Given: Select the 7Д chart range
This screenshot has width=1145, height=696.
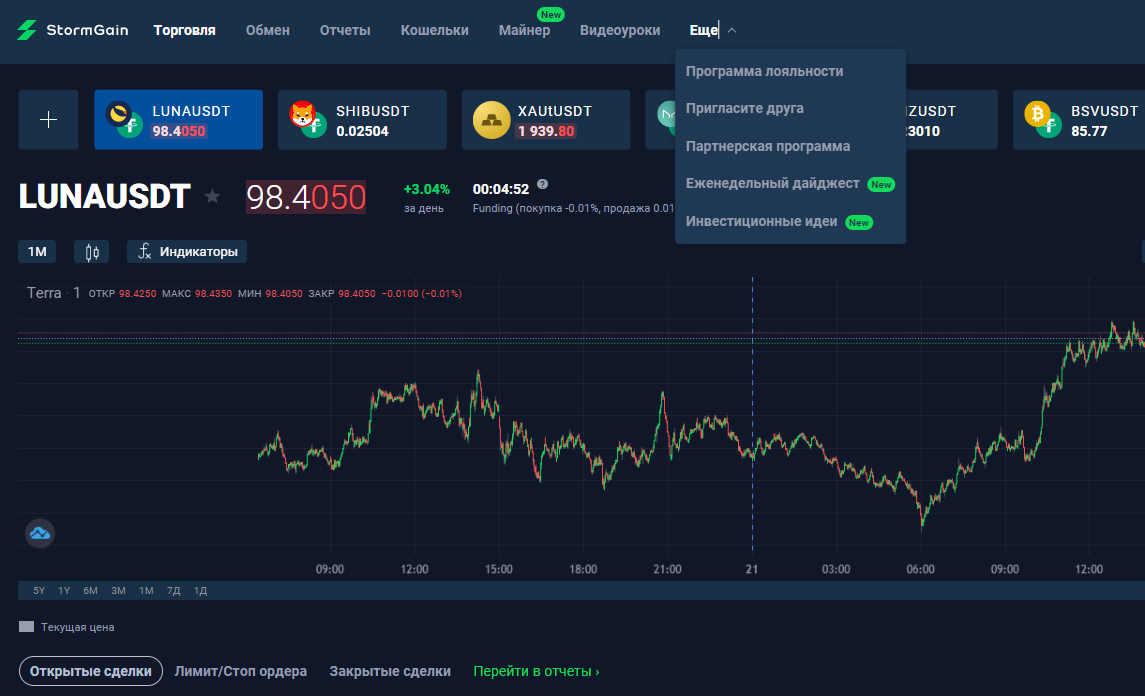Looking at the screenshot, I should [173, 590].
